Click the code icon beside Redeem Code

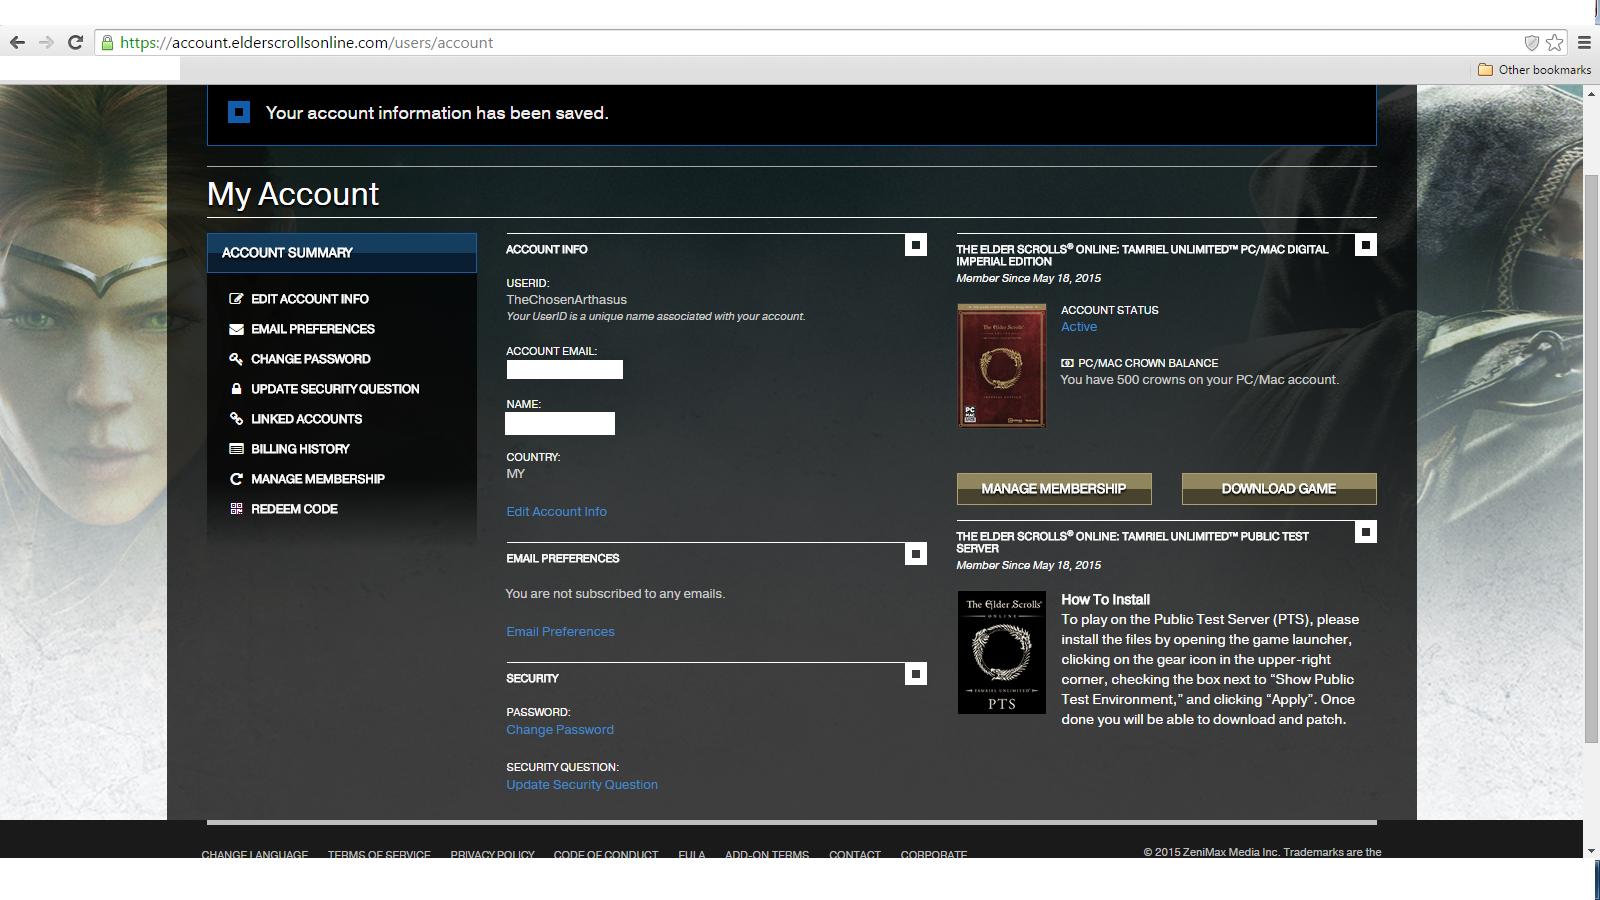click(x=236, y=508)
